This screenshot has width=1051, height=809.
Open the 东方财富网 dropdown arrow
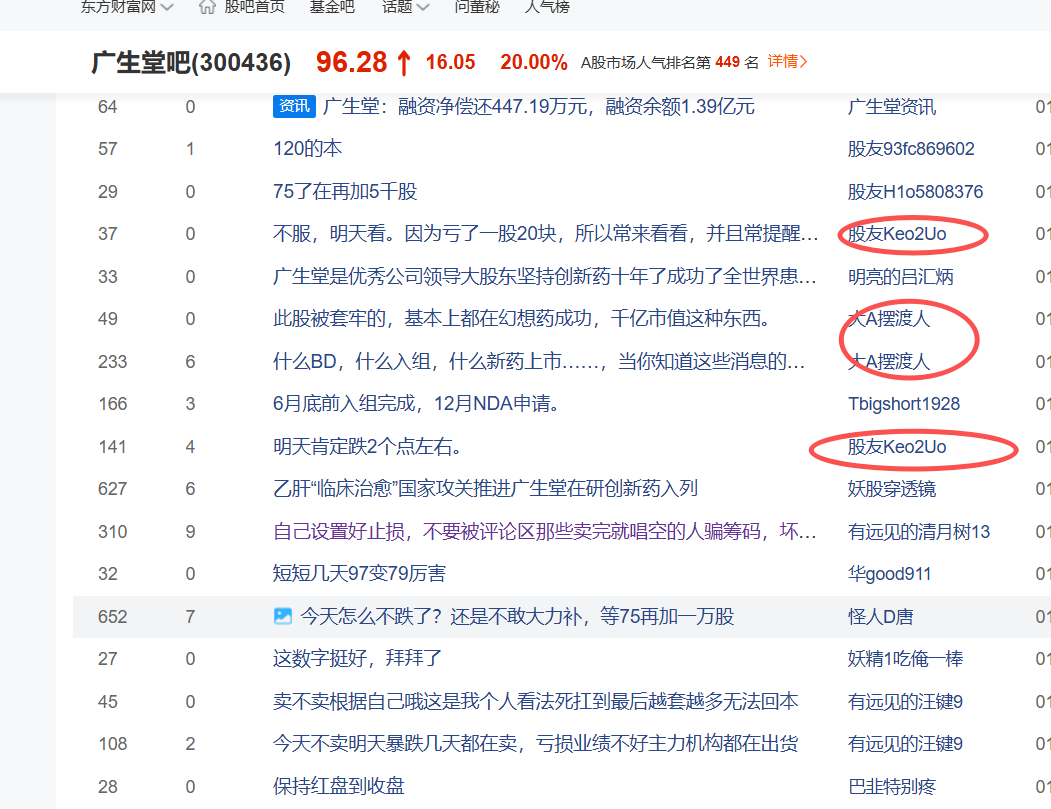(x=167, y=7)
